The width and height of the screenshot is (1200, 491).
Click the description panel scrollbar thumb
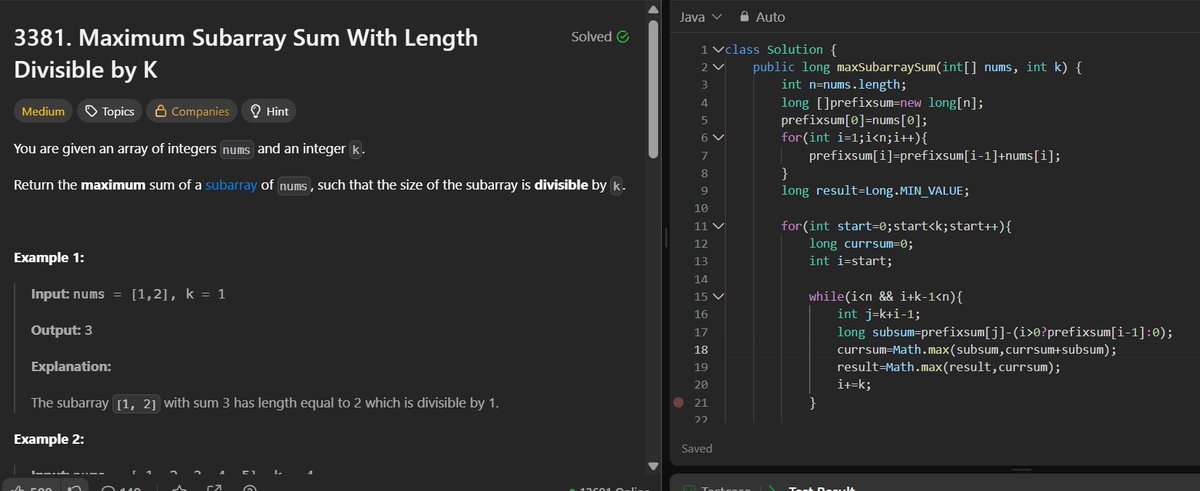(654, 90)
